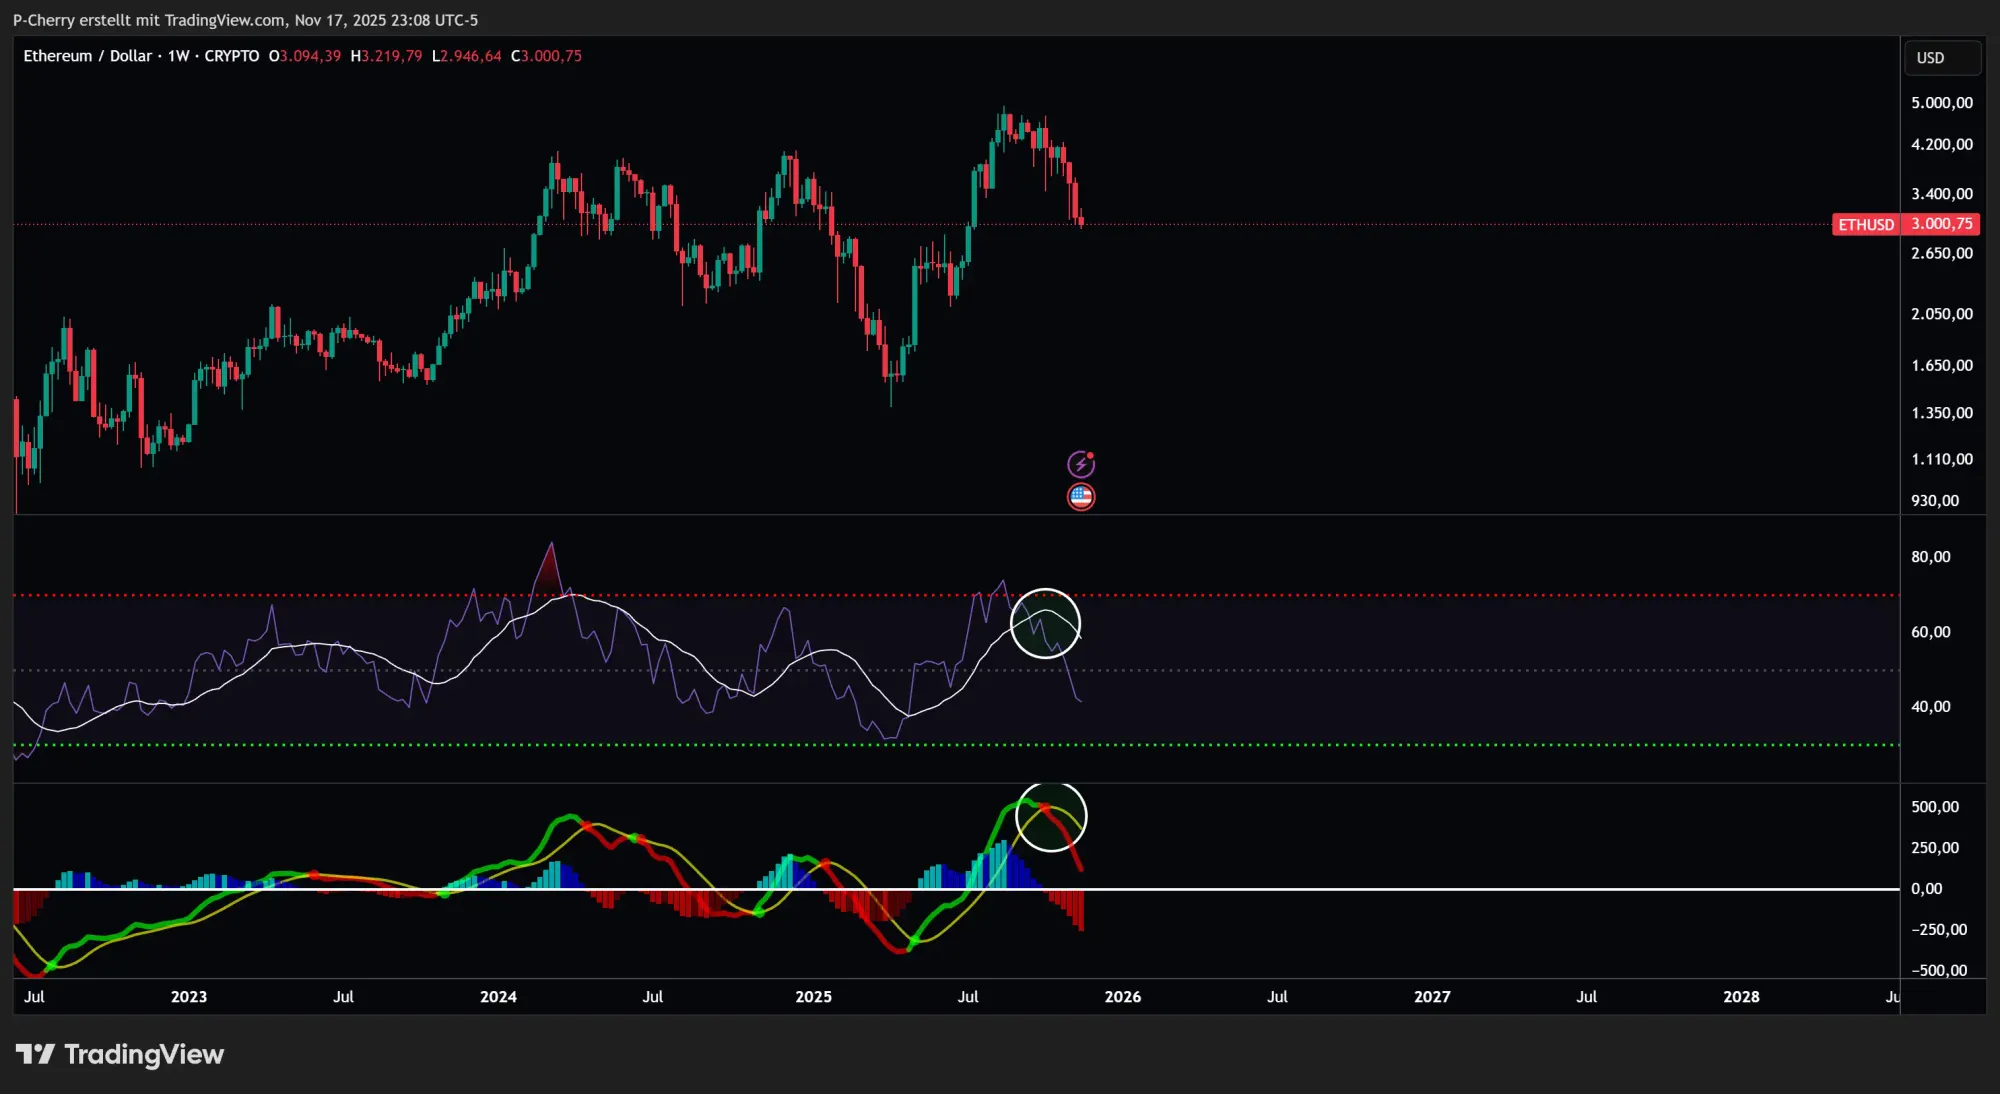Select the 2025 label on time axis

[x=814, y=997]
